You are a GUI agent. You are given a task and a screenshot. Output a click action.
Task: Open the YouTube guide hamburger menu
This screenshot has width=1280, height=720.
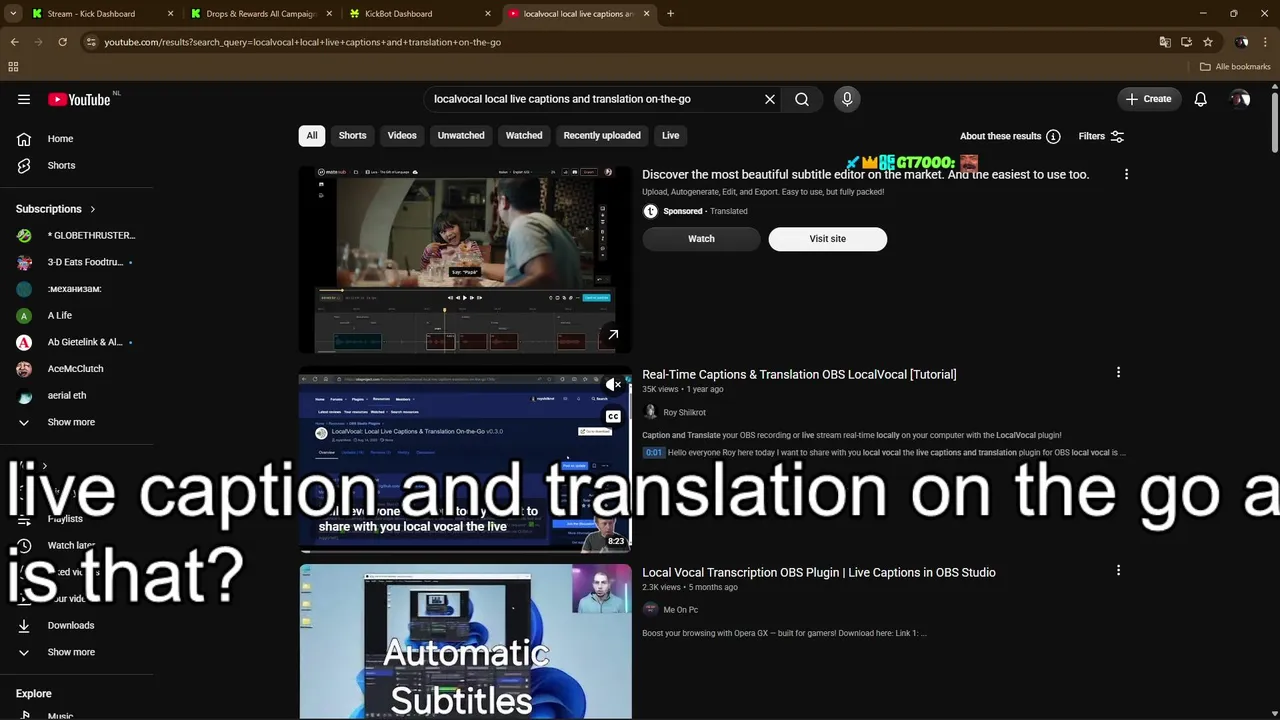pos(24,99)
